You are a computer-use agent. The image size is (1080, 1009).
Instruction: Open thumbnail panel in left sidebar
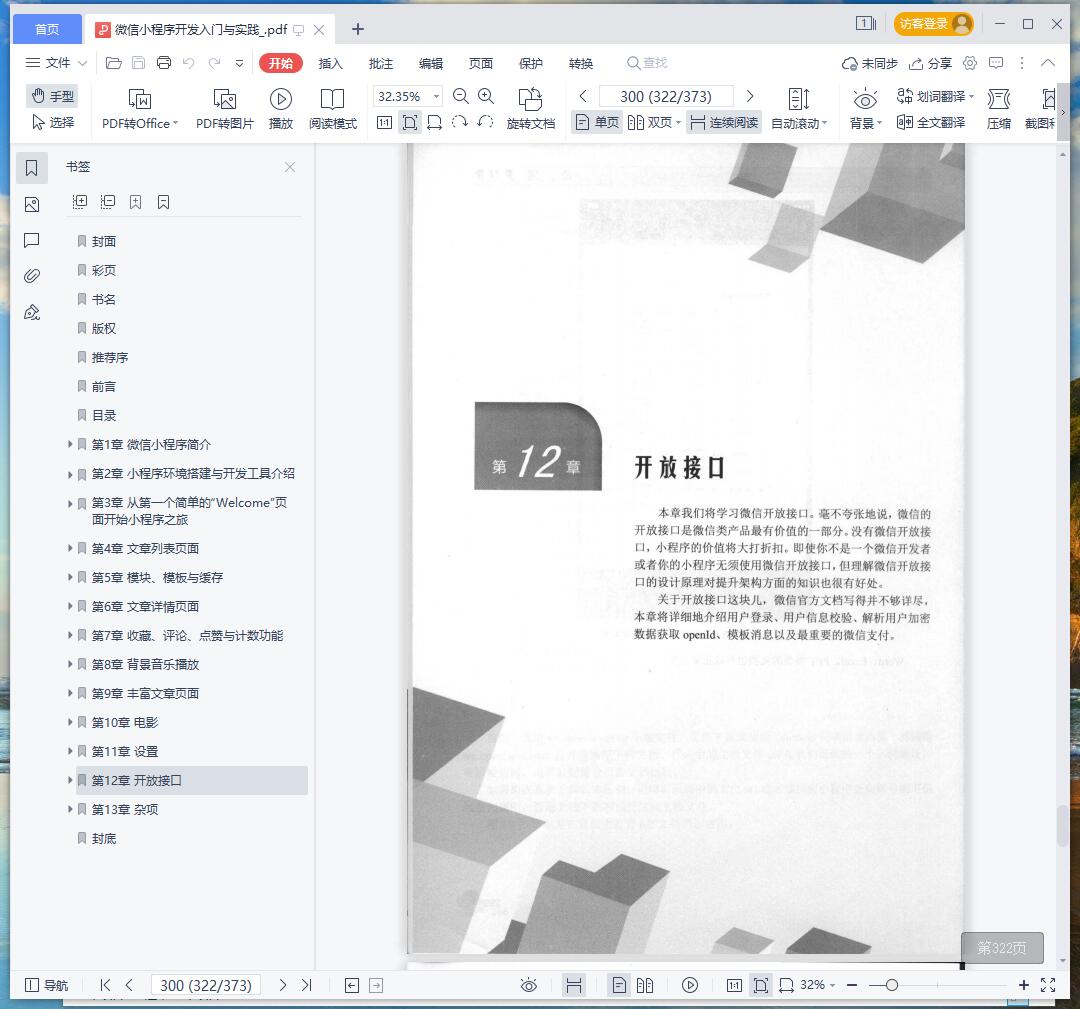pyautogui.click(x=32, y=205)
